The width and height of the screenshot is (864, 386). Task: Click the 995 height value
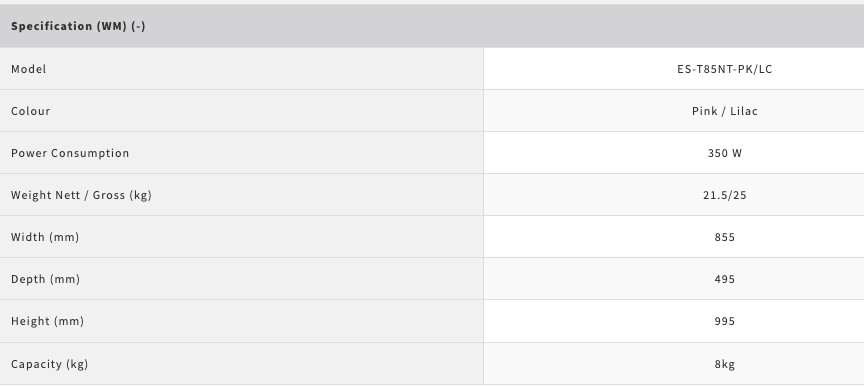[x=725, y=320]
